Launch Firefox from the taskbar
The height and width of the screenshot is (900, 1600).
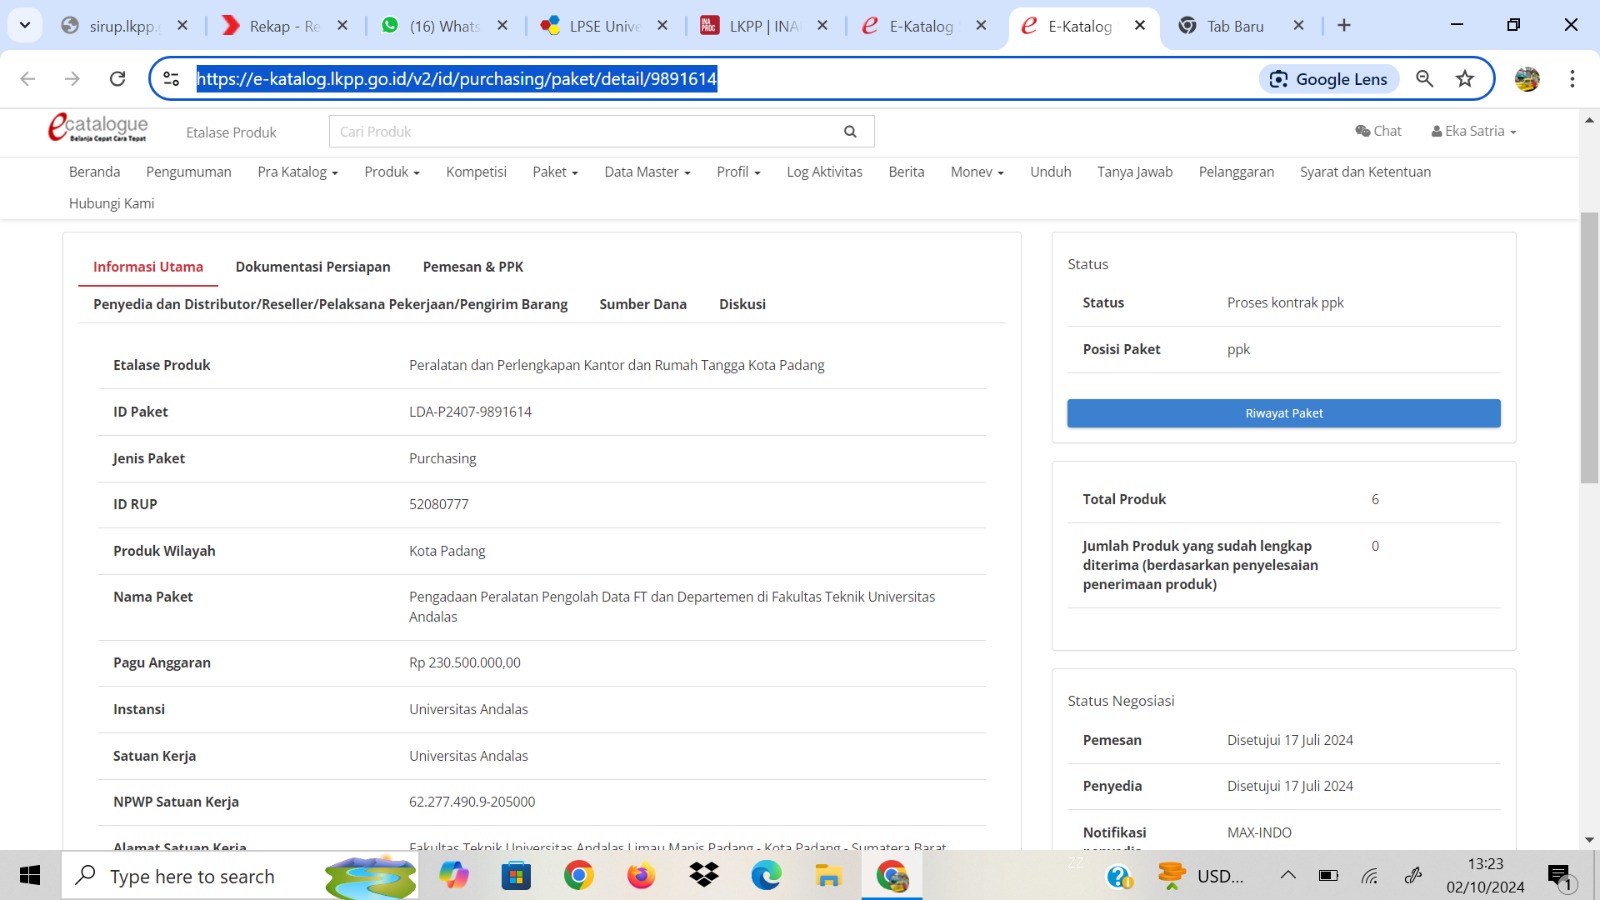point(641,876)
